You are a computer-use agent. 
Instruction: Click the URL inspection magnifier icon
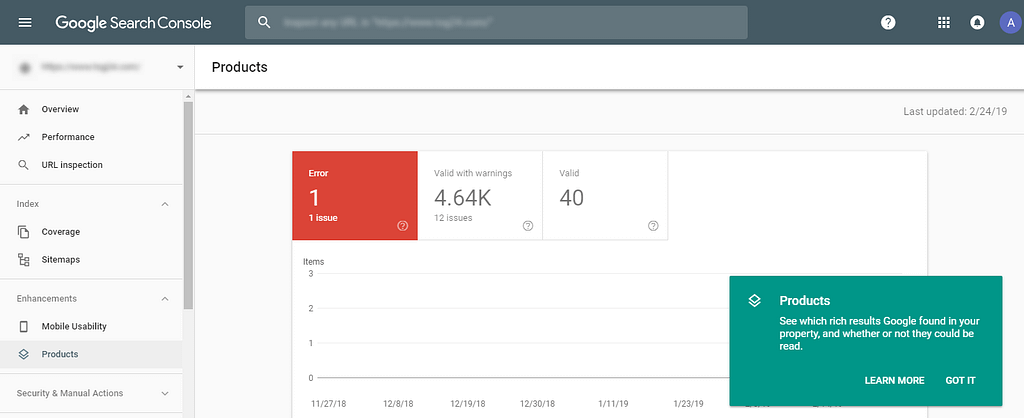(24, 165)
